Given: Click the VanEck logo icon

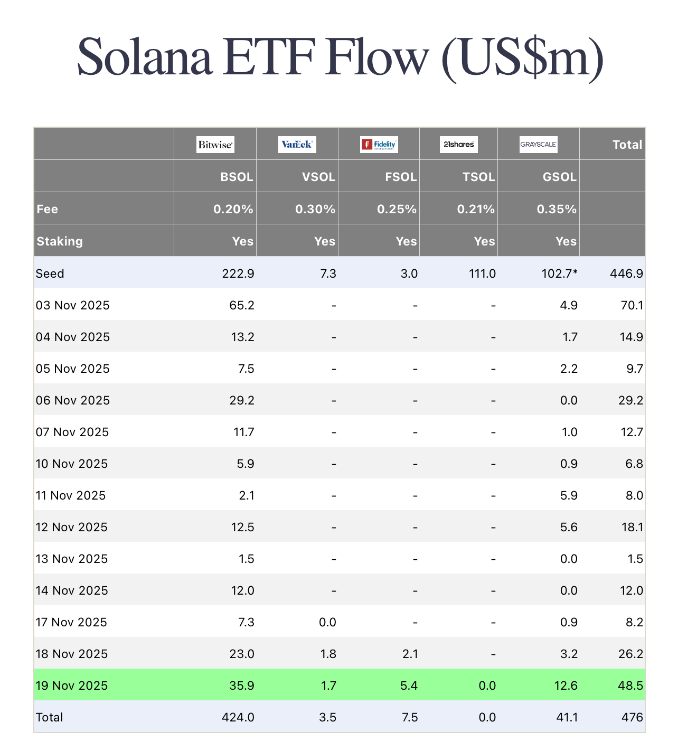Looking at the screenshot, I should 297,145.
